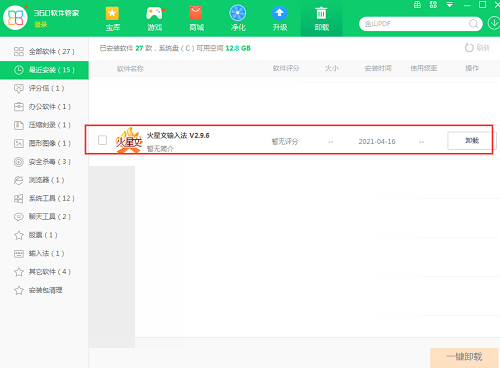Select 压缩刻录 (1) category
This screenshot has height=368, width=500.
click(44, 125)
